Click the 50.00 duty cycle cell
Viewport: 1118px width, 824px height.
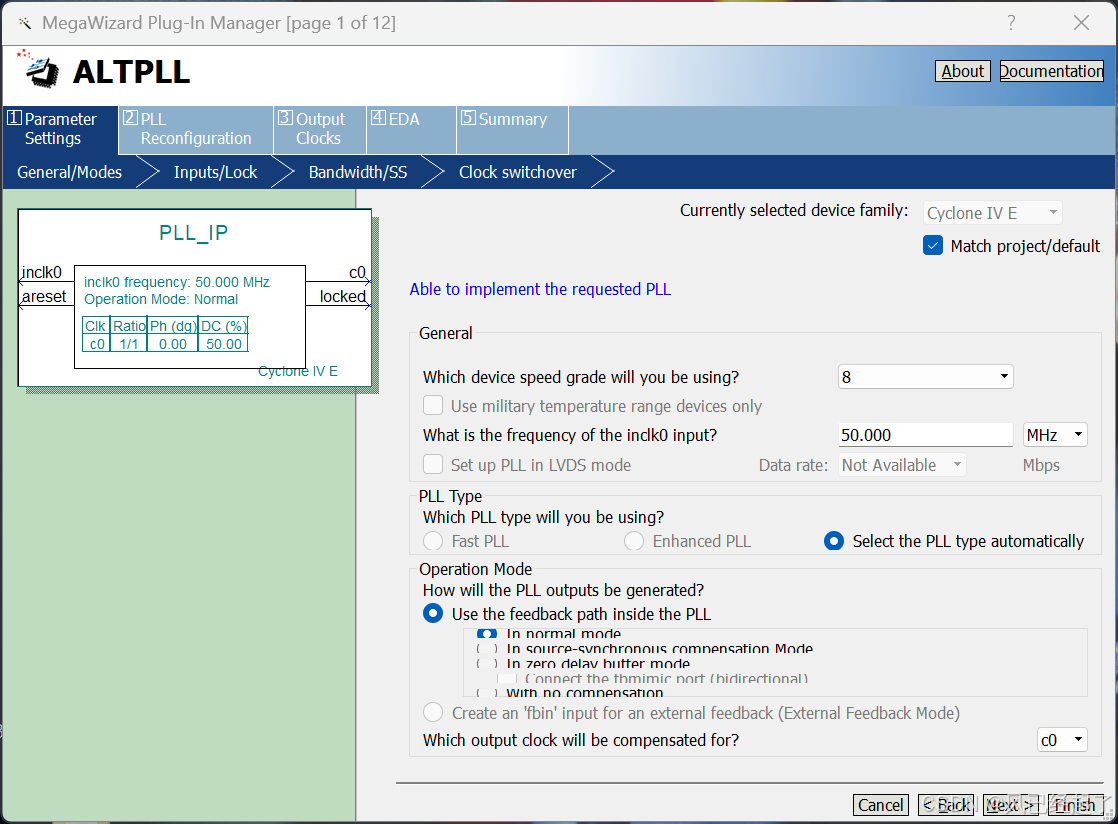[x=224, y=344]
